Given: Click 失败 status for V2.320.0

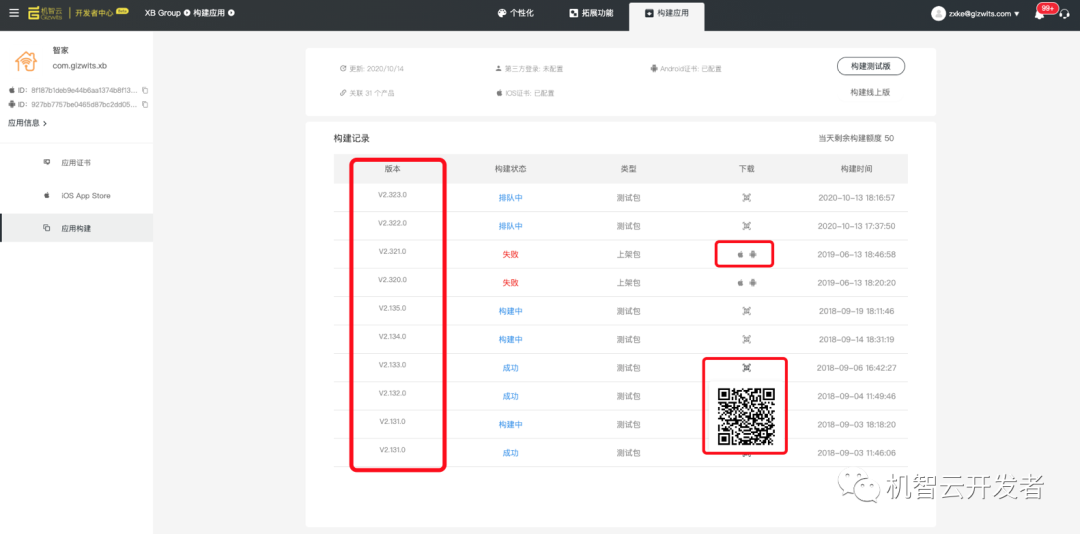Looking at the screenshot, I should [510, 283].
